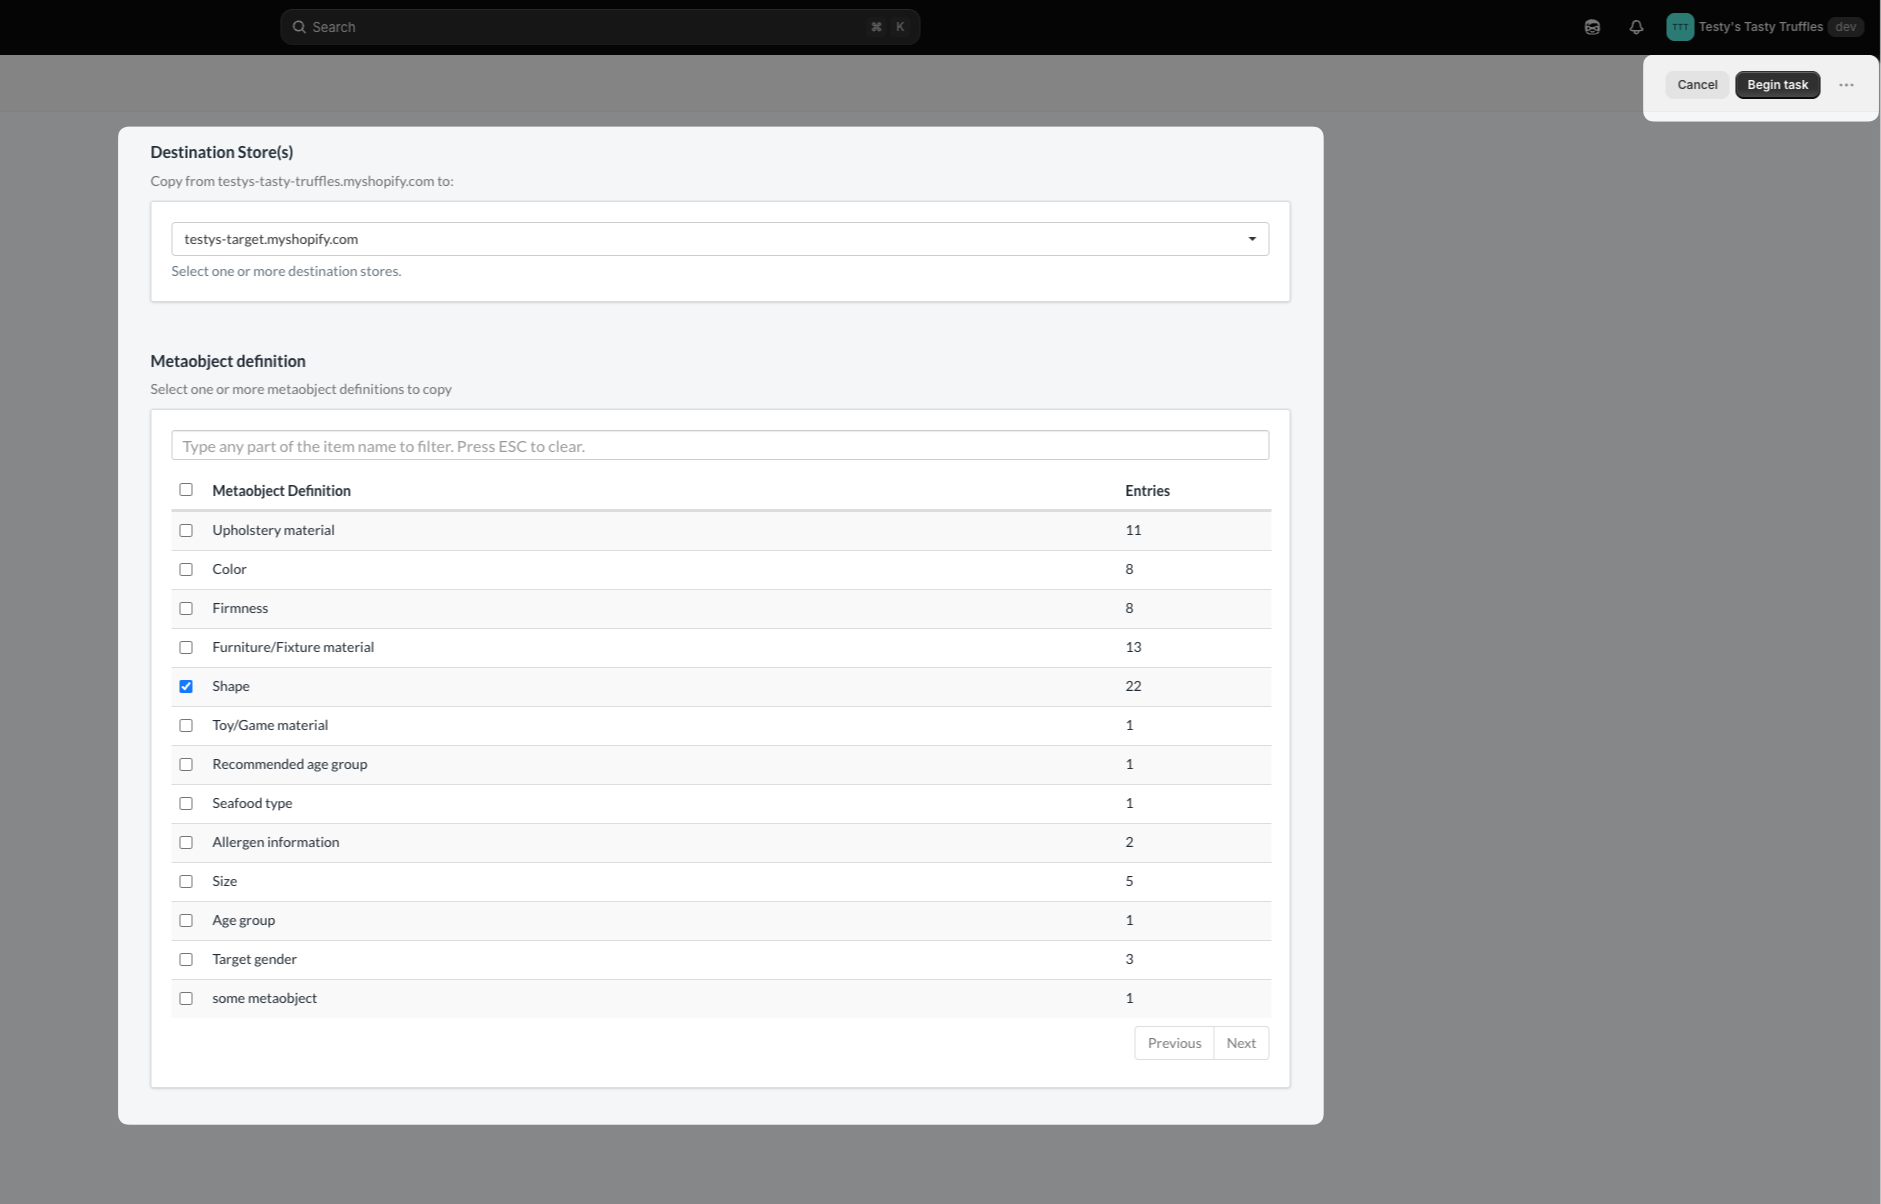Uncheck the Shape checkbox
The height and width of the screenshot is (1204, 1881).
pyautogui.click(x=186, y=686)
